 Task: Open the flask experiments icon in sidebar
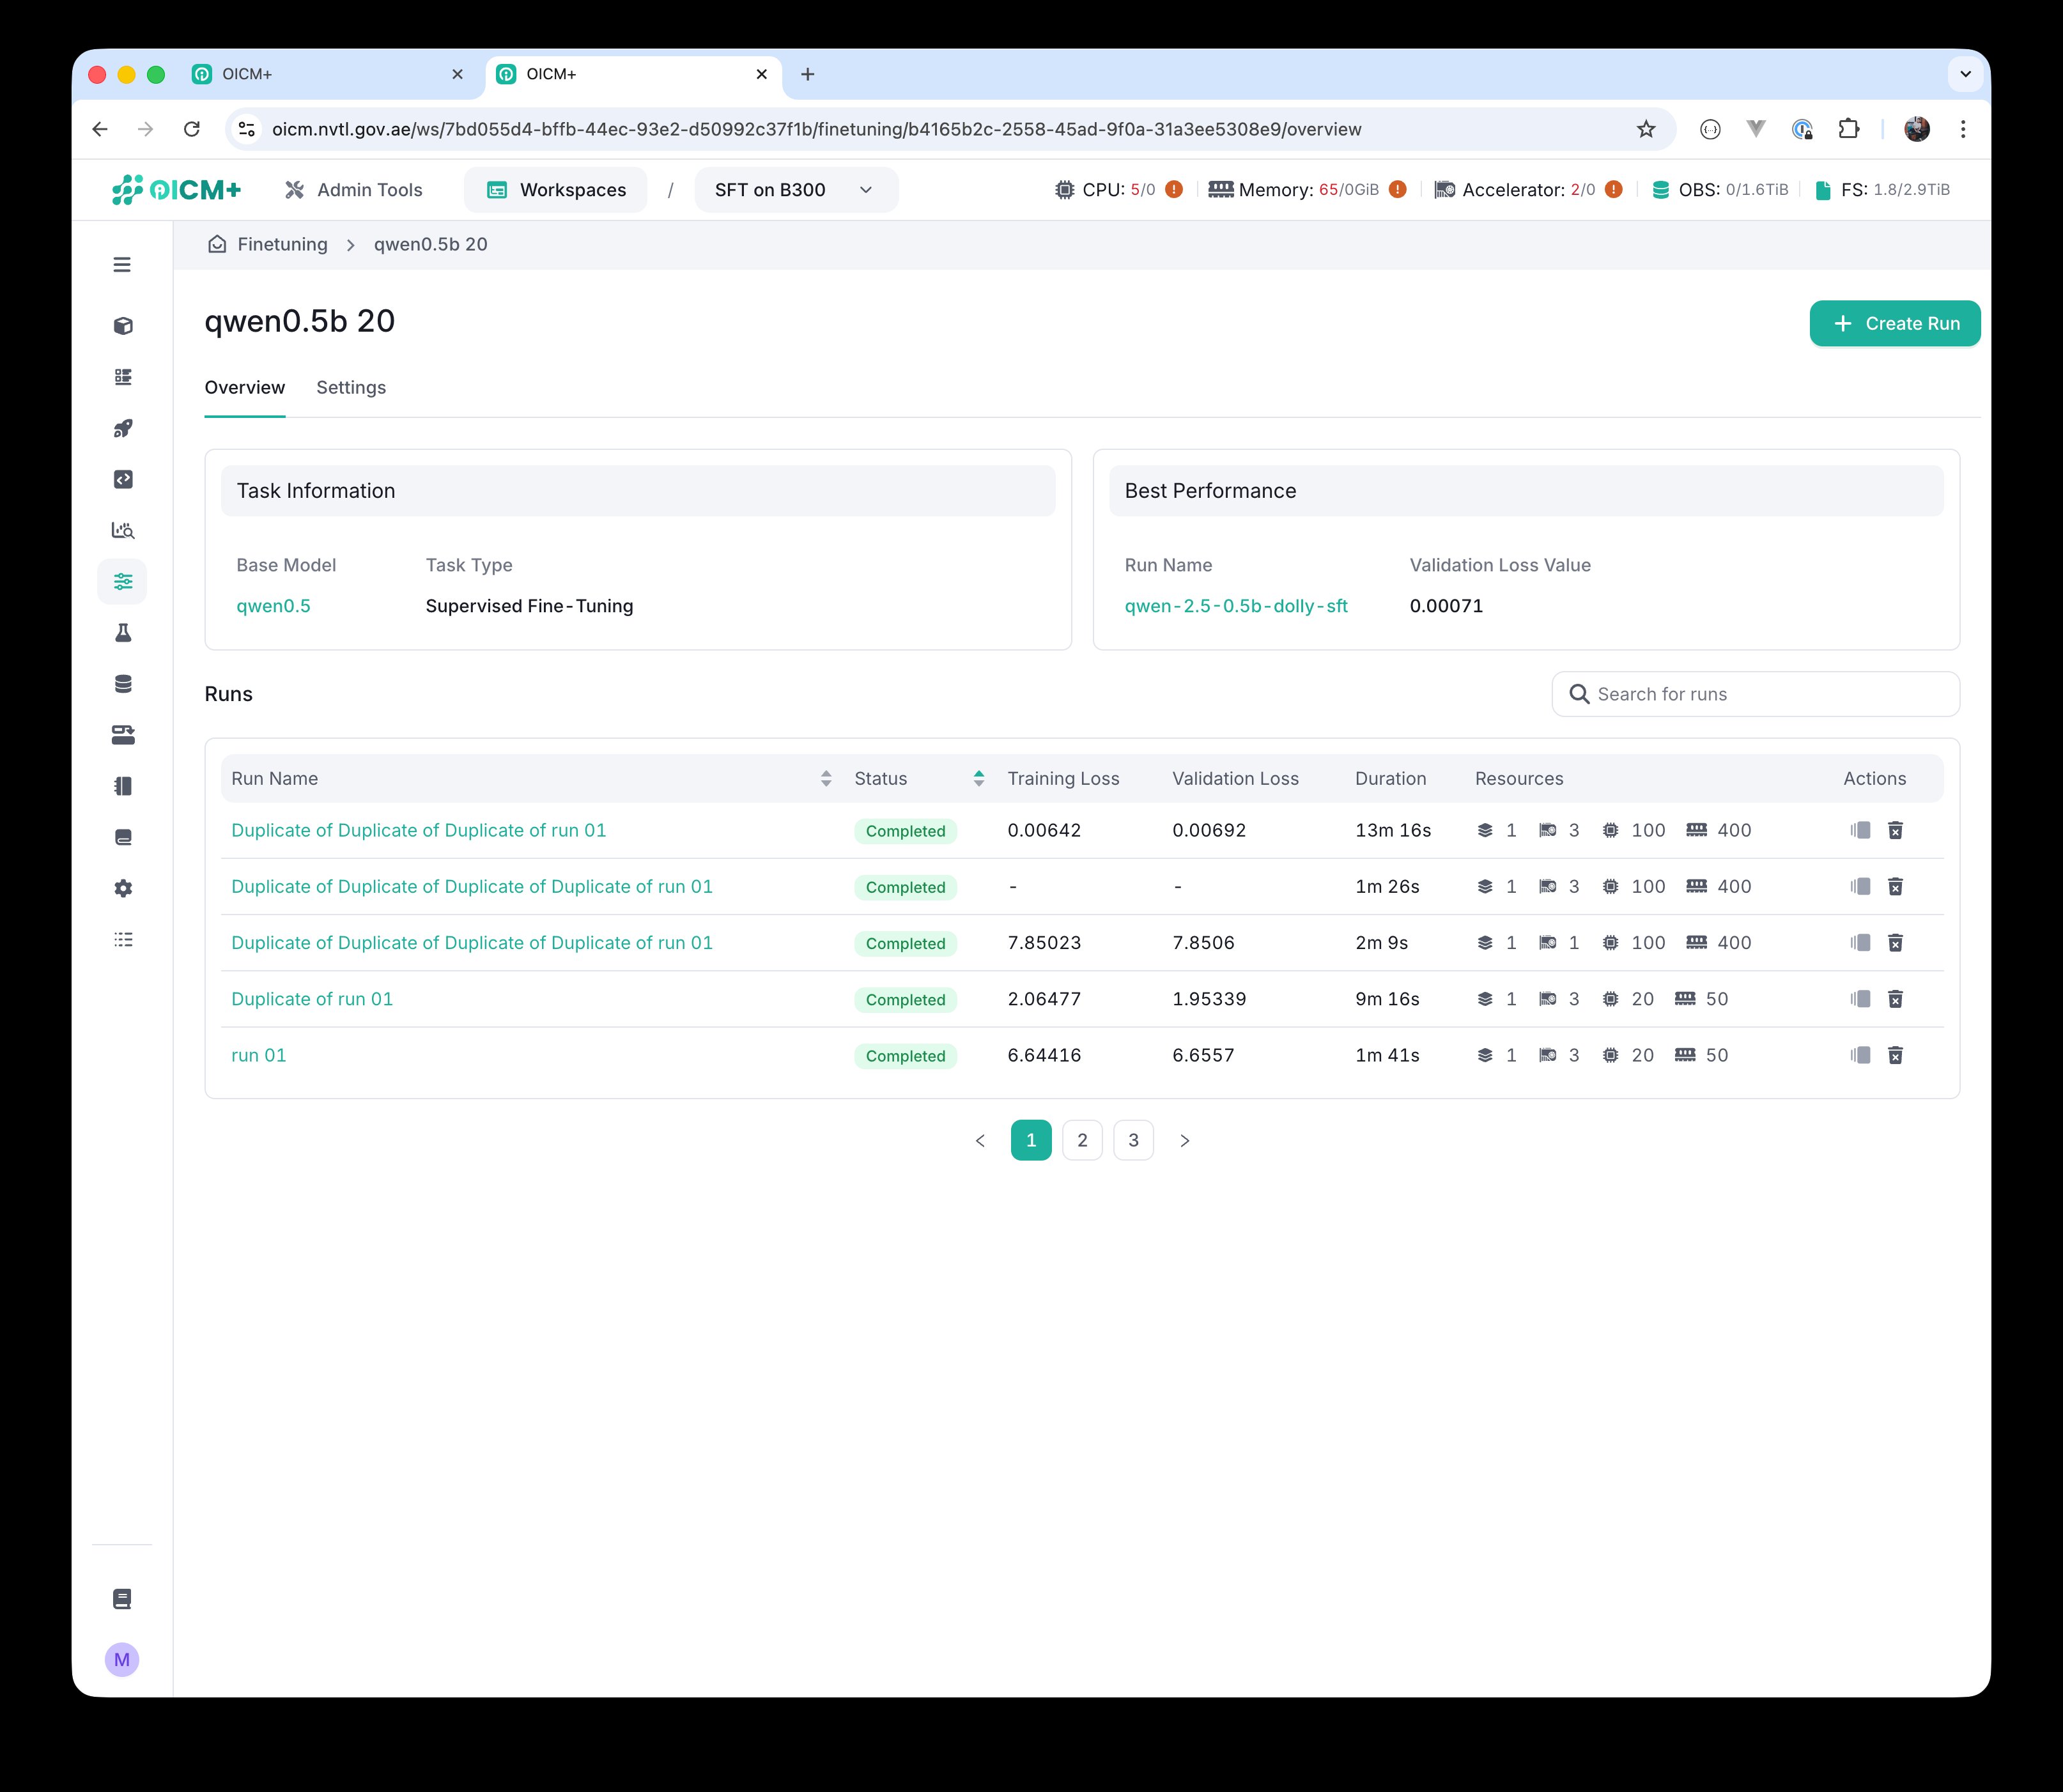click(x=123, y=632)
